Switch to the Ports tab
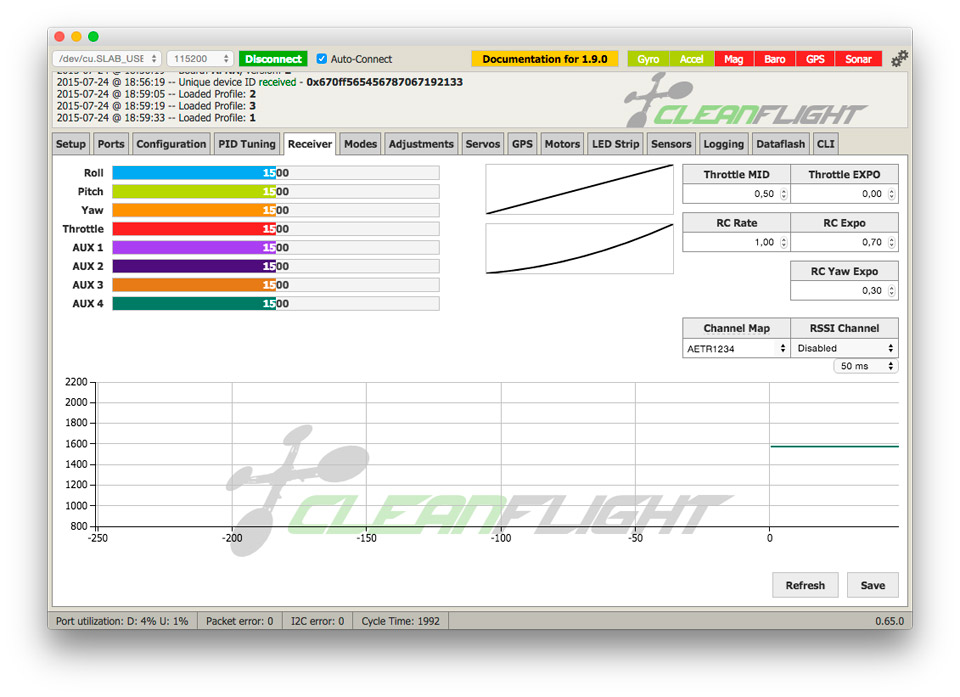Screen dimensions: 960x697 (111, 144)
